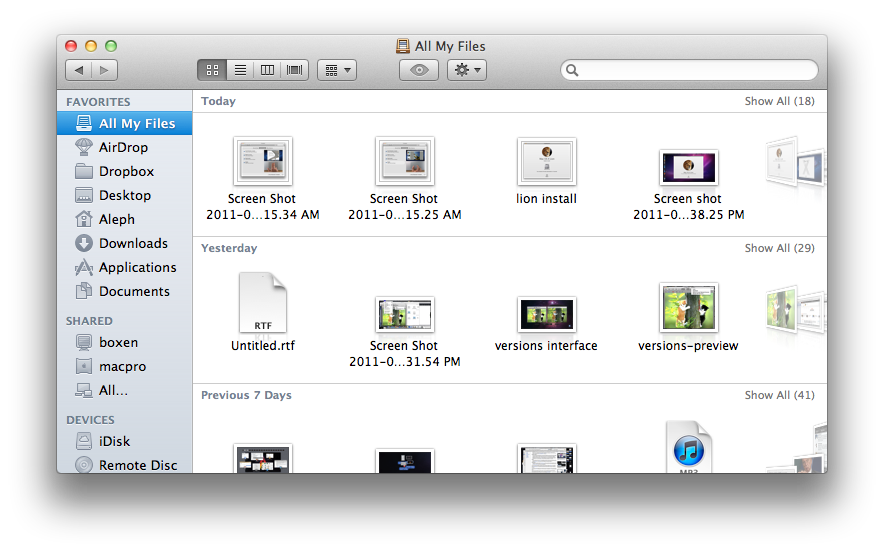Select the macpro shared computer
The width and height of the screenshot is (884, 552).
125,366
